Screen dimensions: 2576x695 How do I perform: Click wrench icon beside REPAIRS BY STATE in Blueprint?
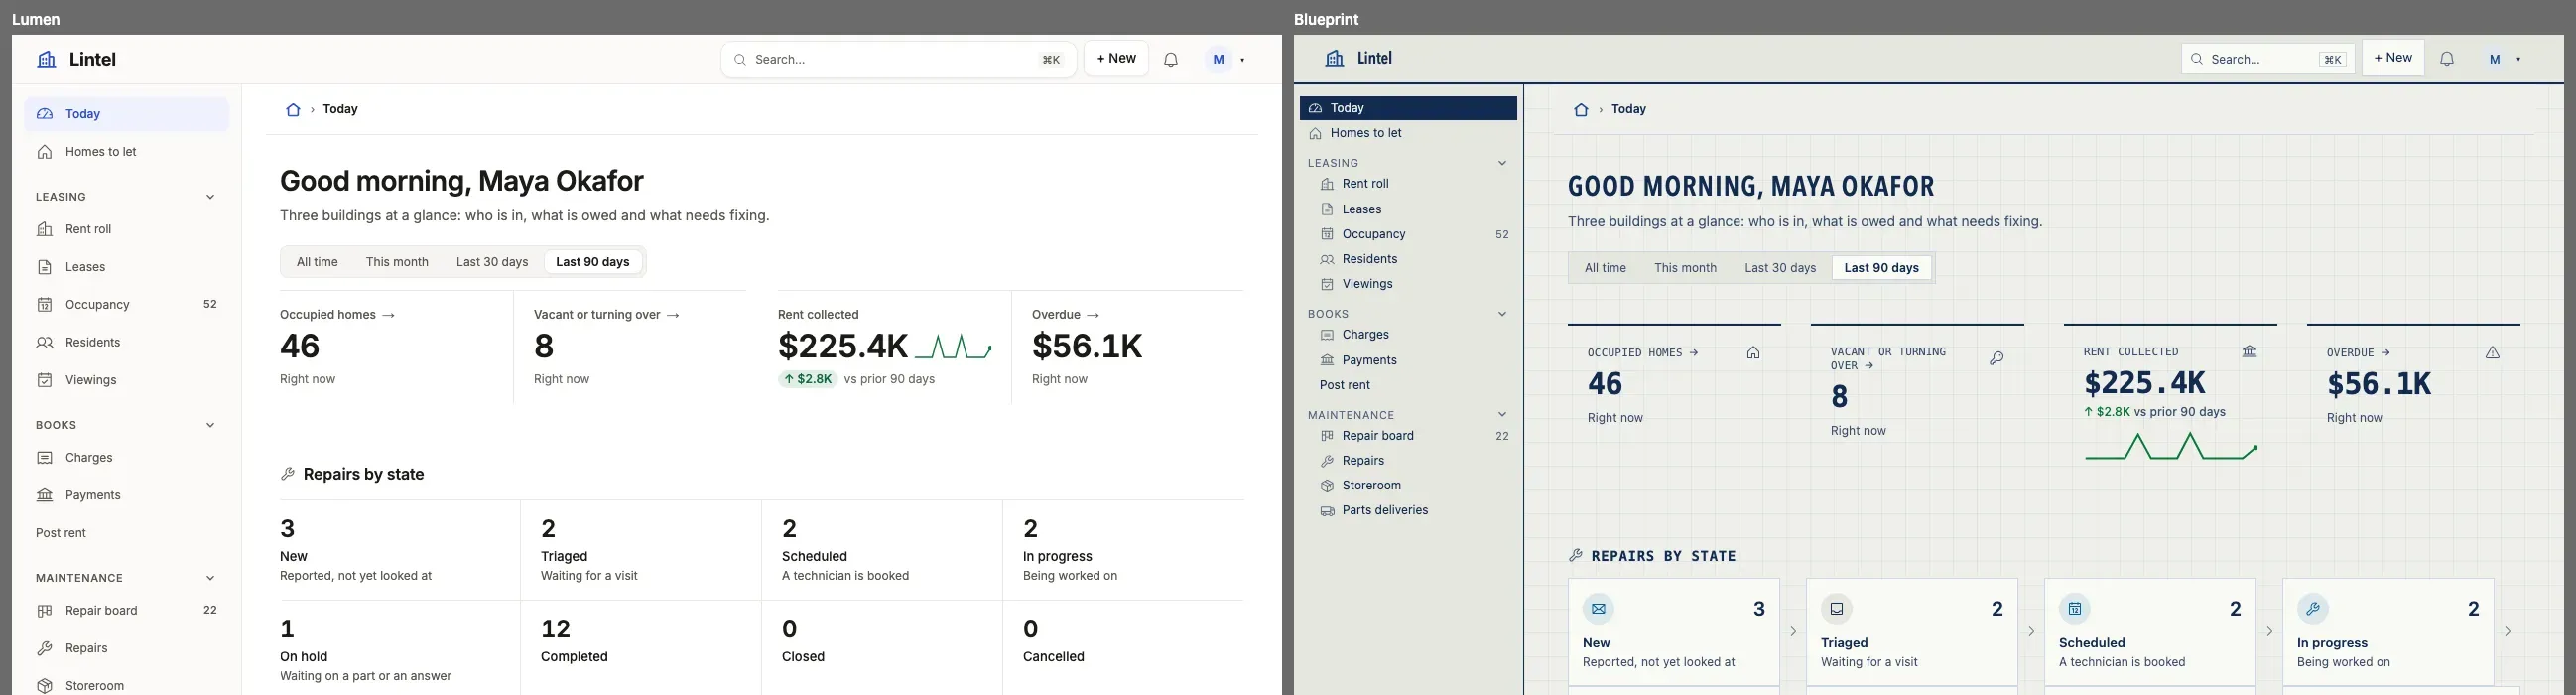click(1576, 556)
